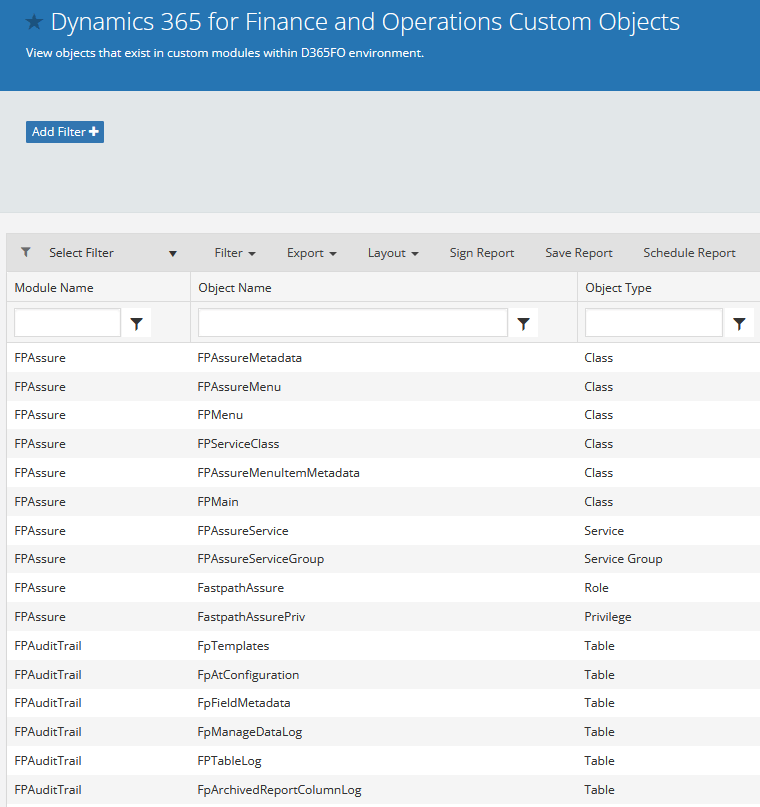This screenshot has height=807, width=760.
Task: Click the Object Name column filter icon
Action: pyautogui.click(x=523, y=323)
